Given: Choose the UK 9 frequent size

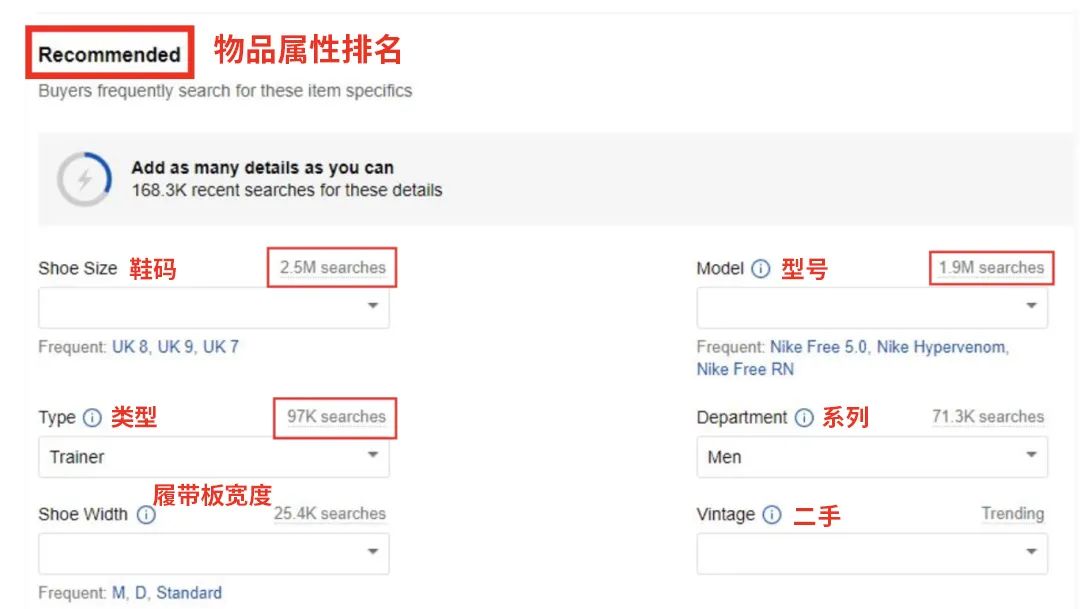Looking at the screenshot, I should [175, 347].
